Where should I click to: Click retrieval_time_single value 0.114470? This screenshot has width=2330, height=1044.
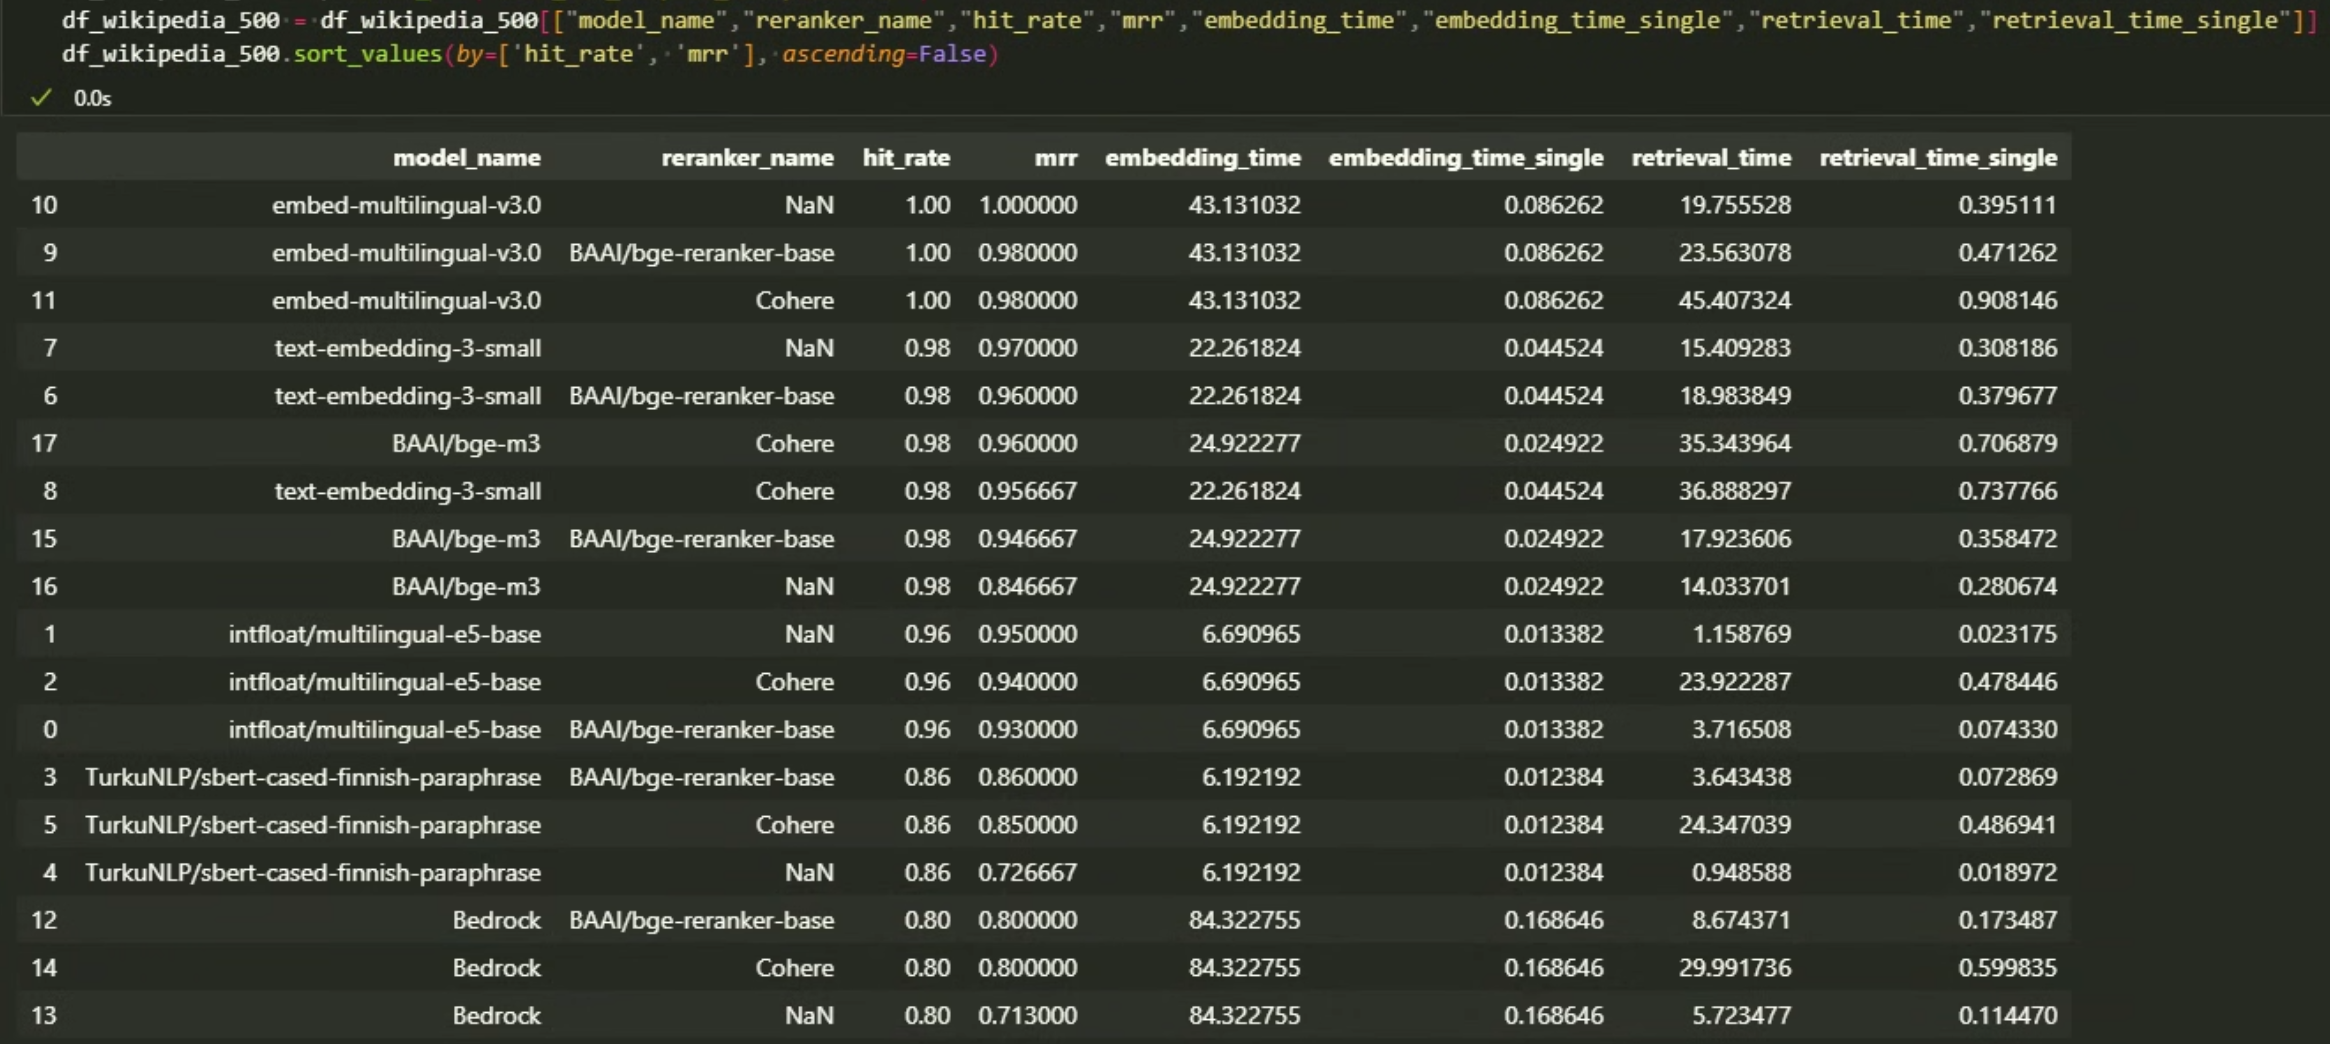pyautogui.click(x=2007, y=1016)
